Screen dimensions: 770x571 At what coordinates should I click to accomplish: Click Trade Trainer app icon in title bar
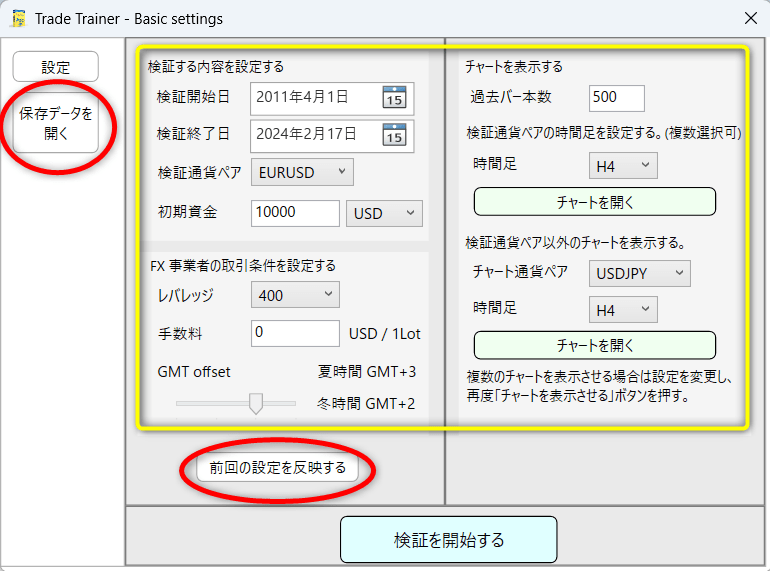[19, 19]
